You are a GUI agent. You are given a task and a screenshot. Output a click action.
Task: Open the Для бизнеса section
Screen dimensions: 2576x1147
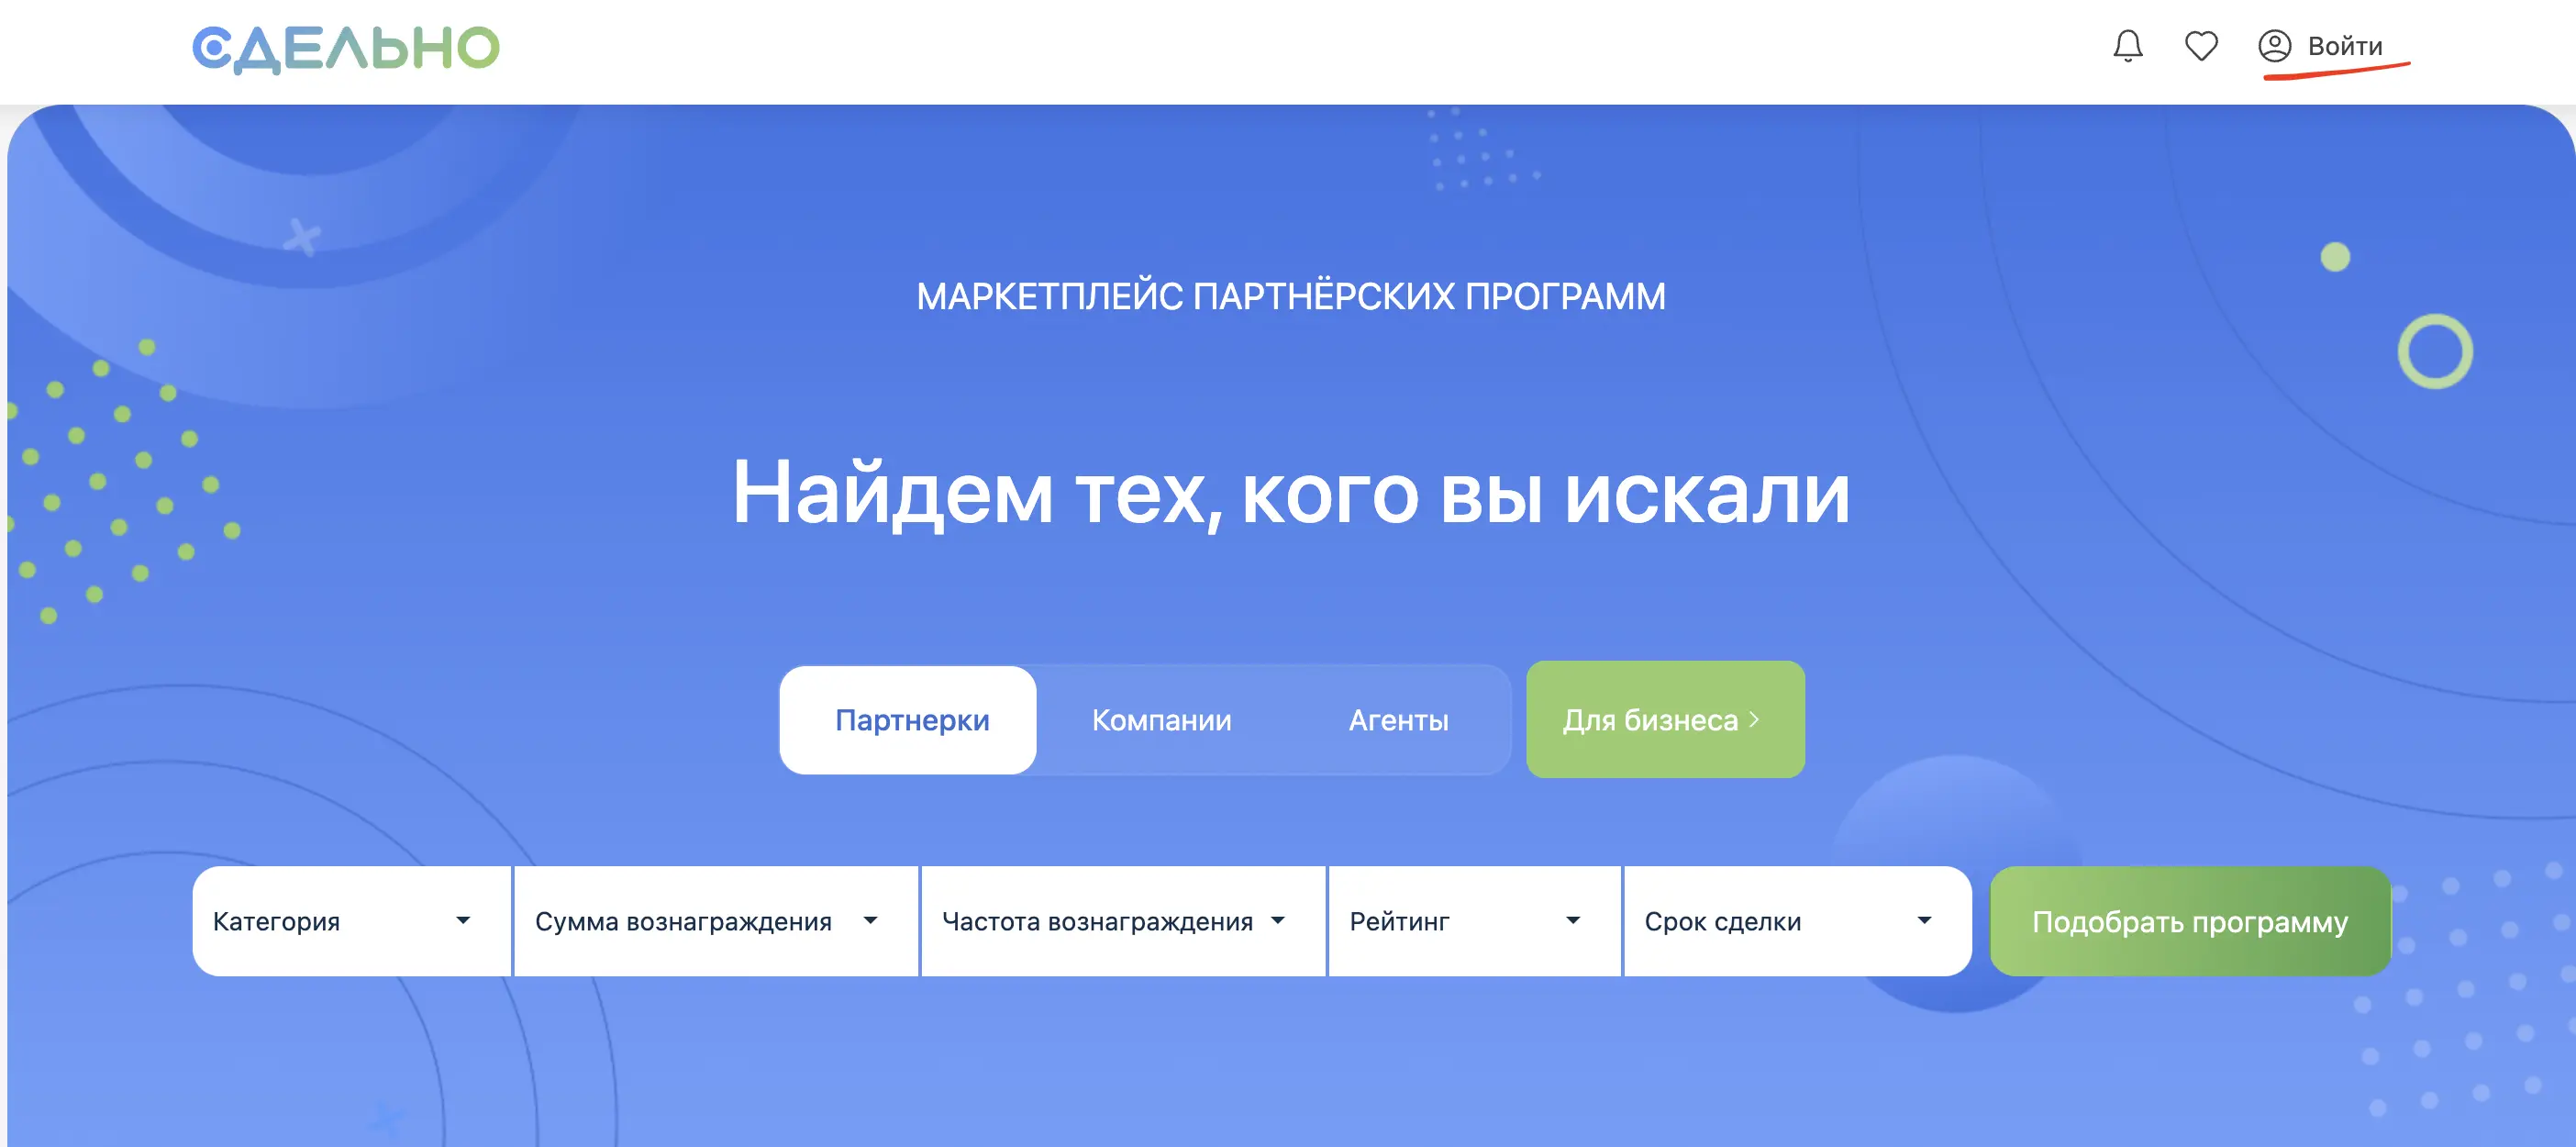[1650, 719]
